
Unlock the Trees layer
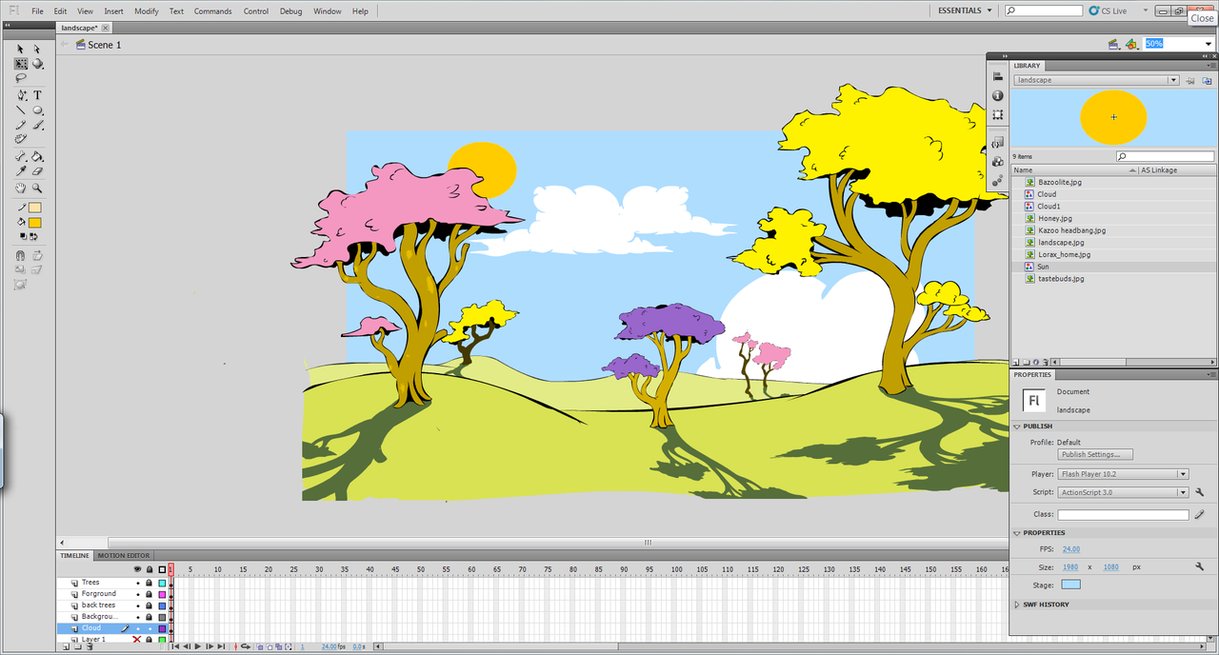coord(149,583)
